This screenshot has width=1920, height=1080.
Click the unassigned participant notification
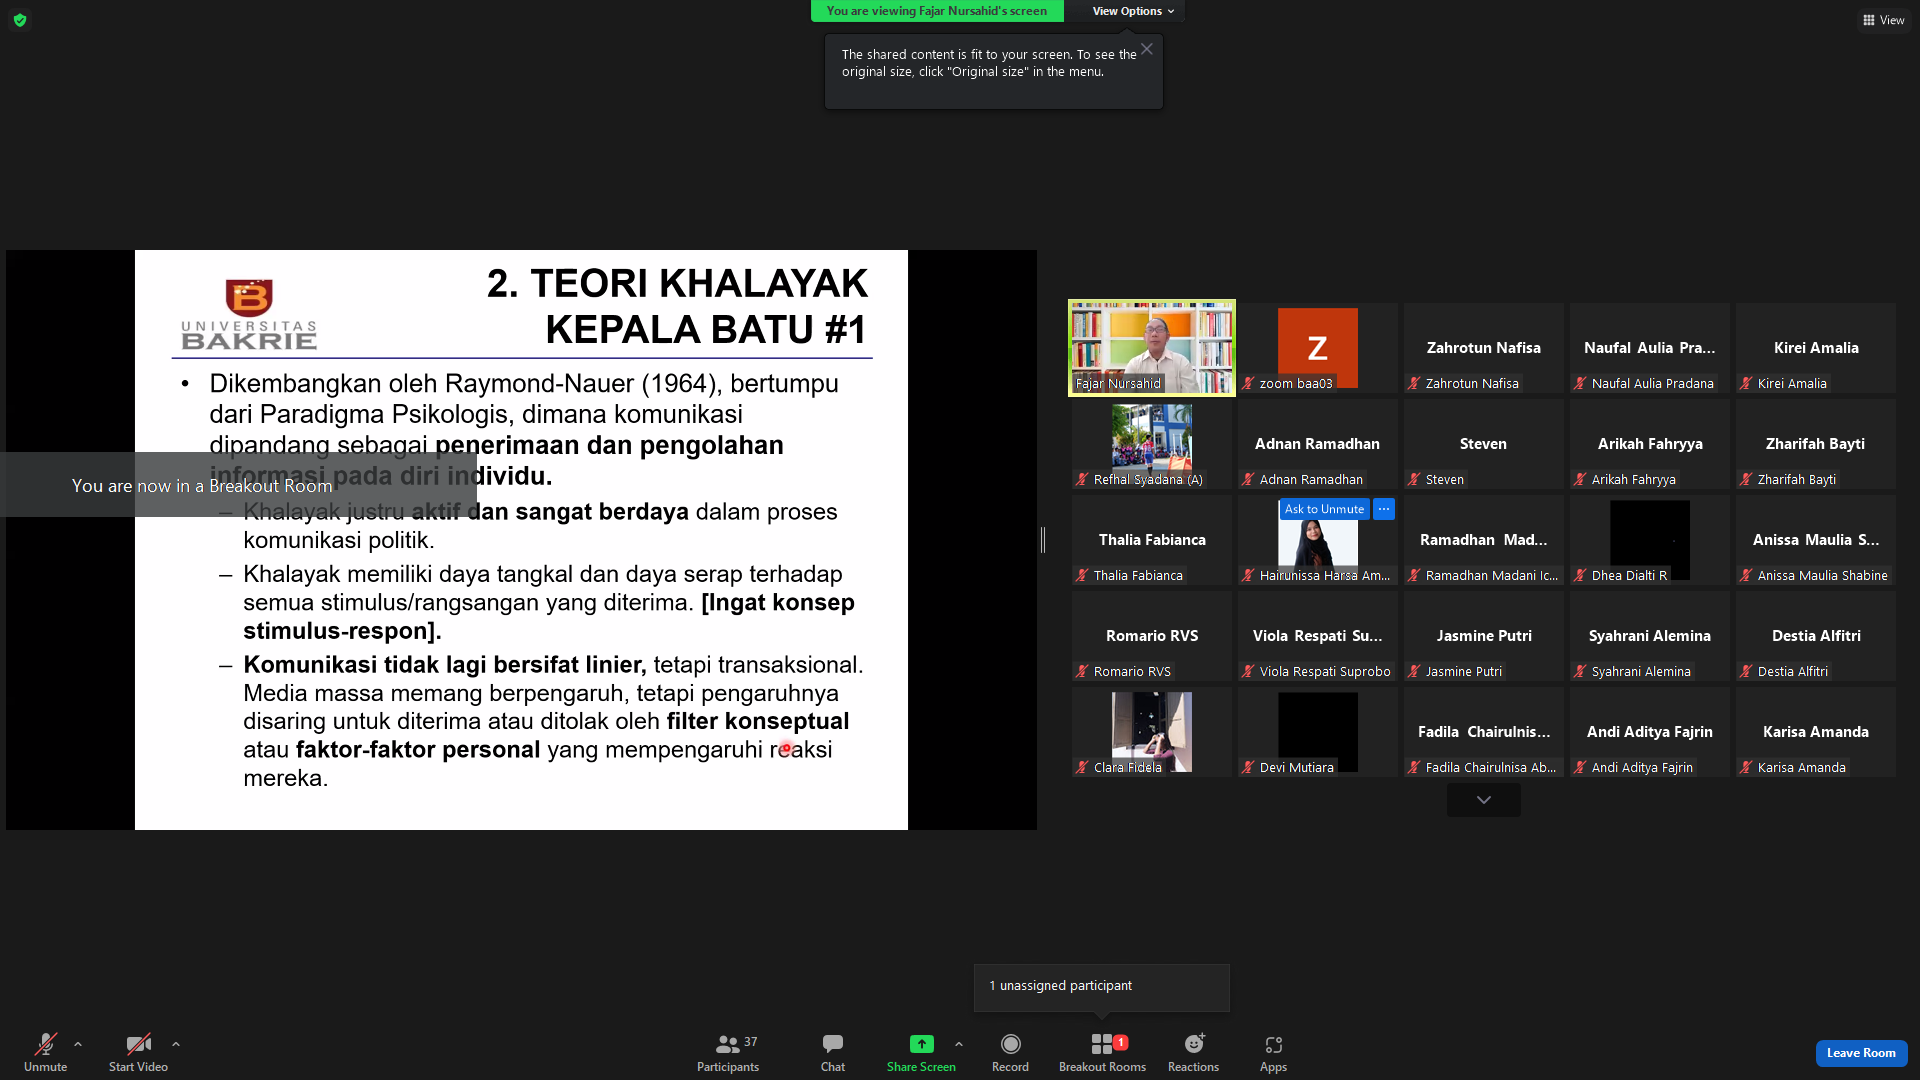1102,987
